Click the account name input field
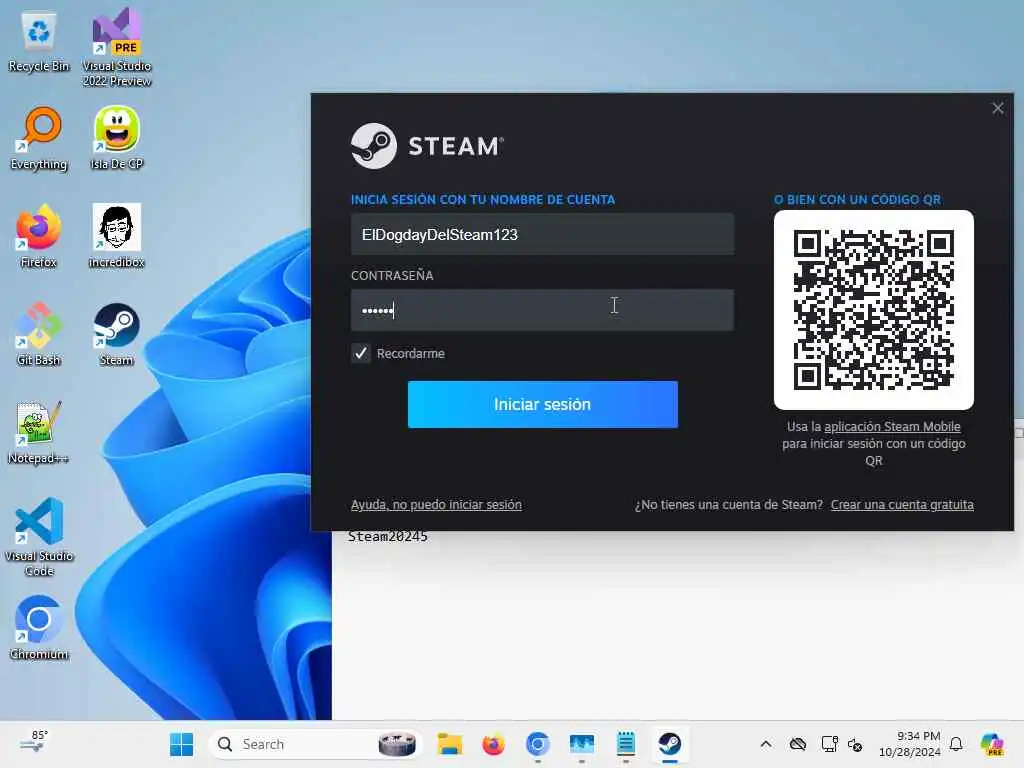Viewport: 1024px width, 768px height. click(x=542, y=234)
